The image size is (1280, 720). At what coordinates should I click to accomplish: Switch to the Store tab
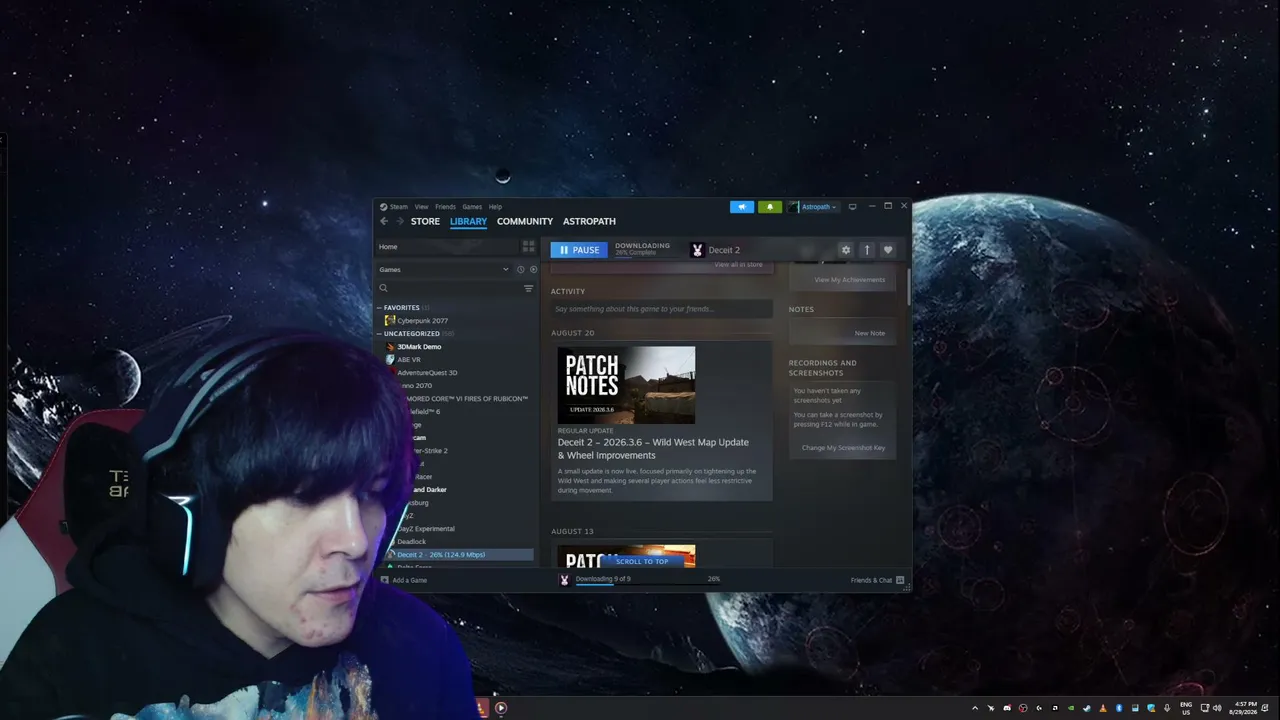[x=425, y=221]
